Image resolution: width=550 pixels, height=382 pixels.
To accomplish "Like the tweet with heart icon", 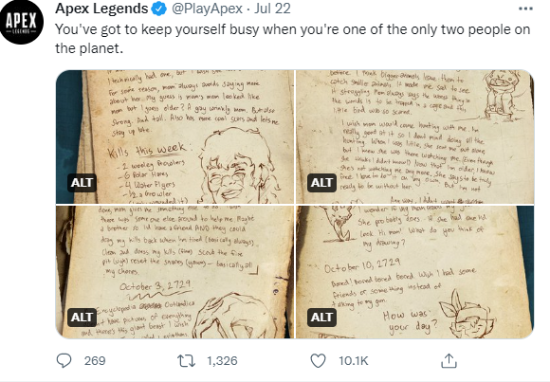I will [318, 361].
